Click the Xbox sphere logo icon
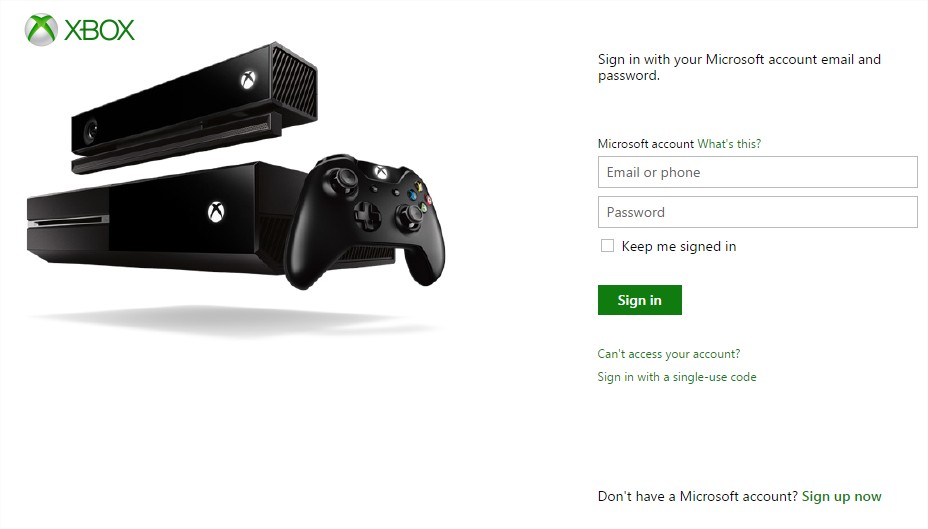The height and width of the screenshot is (529, 928). (41, 30)
